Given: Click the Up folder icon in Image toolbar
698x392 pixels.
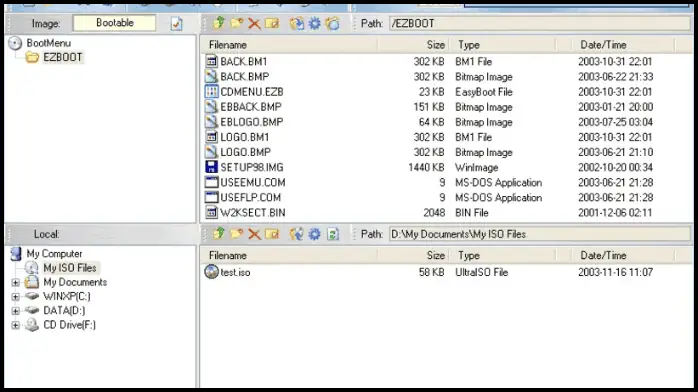Looking at the screenshot, I should [x=218, y=23].
